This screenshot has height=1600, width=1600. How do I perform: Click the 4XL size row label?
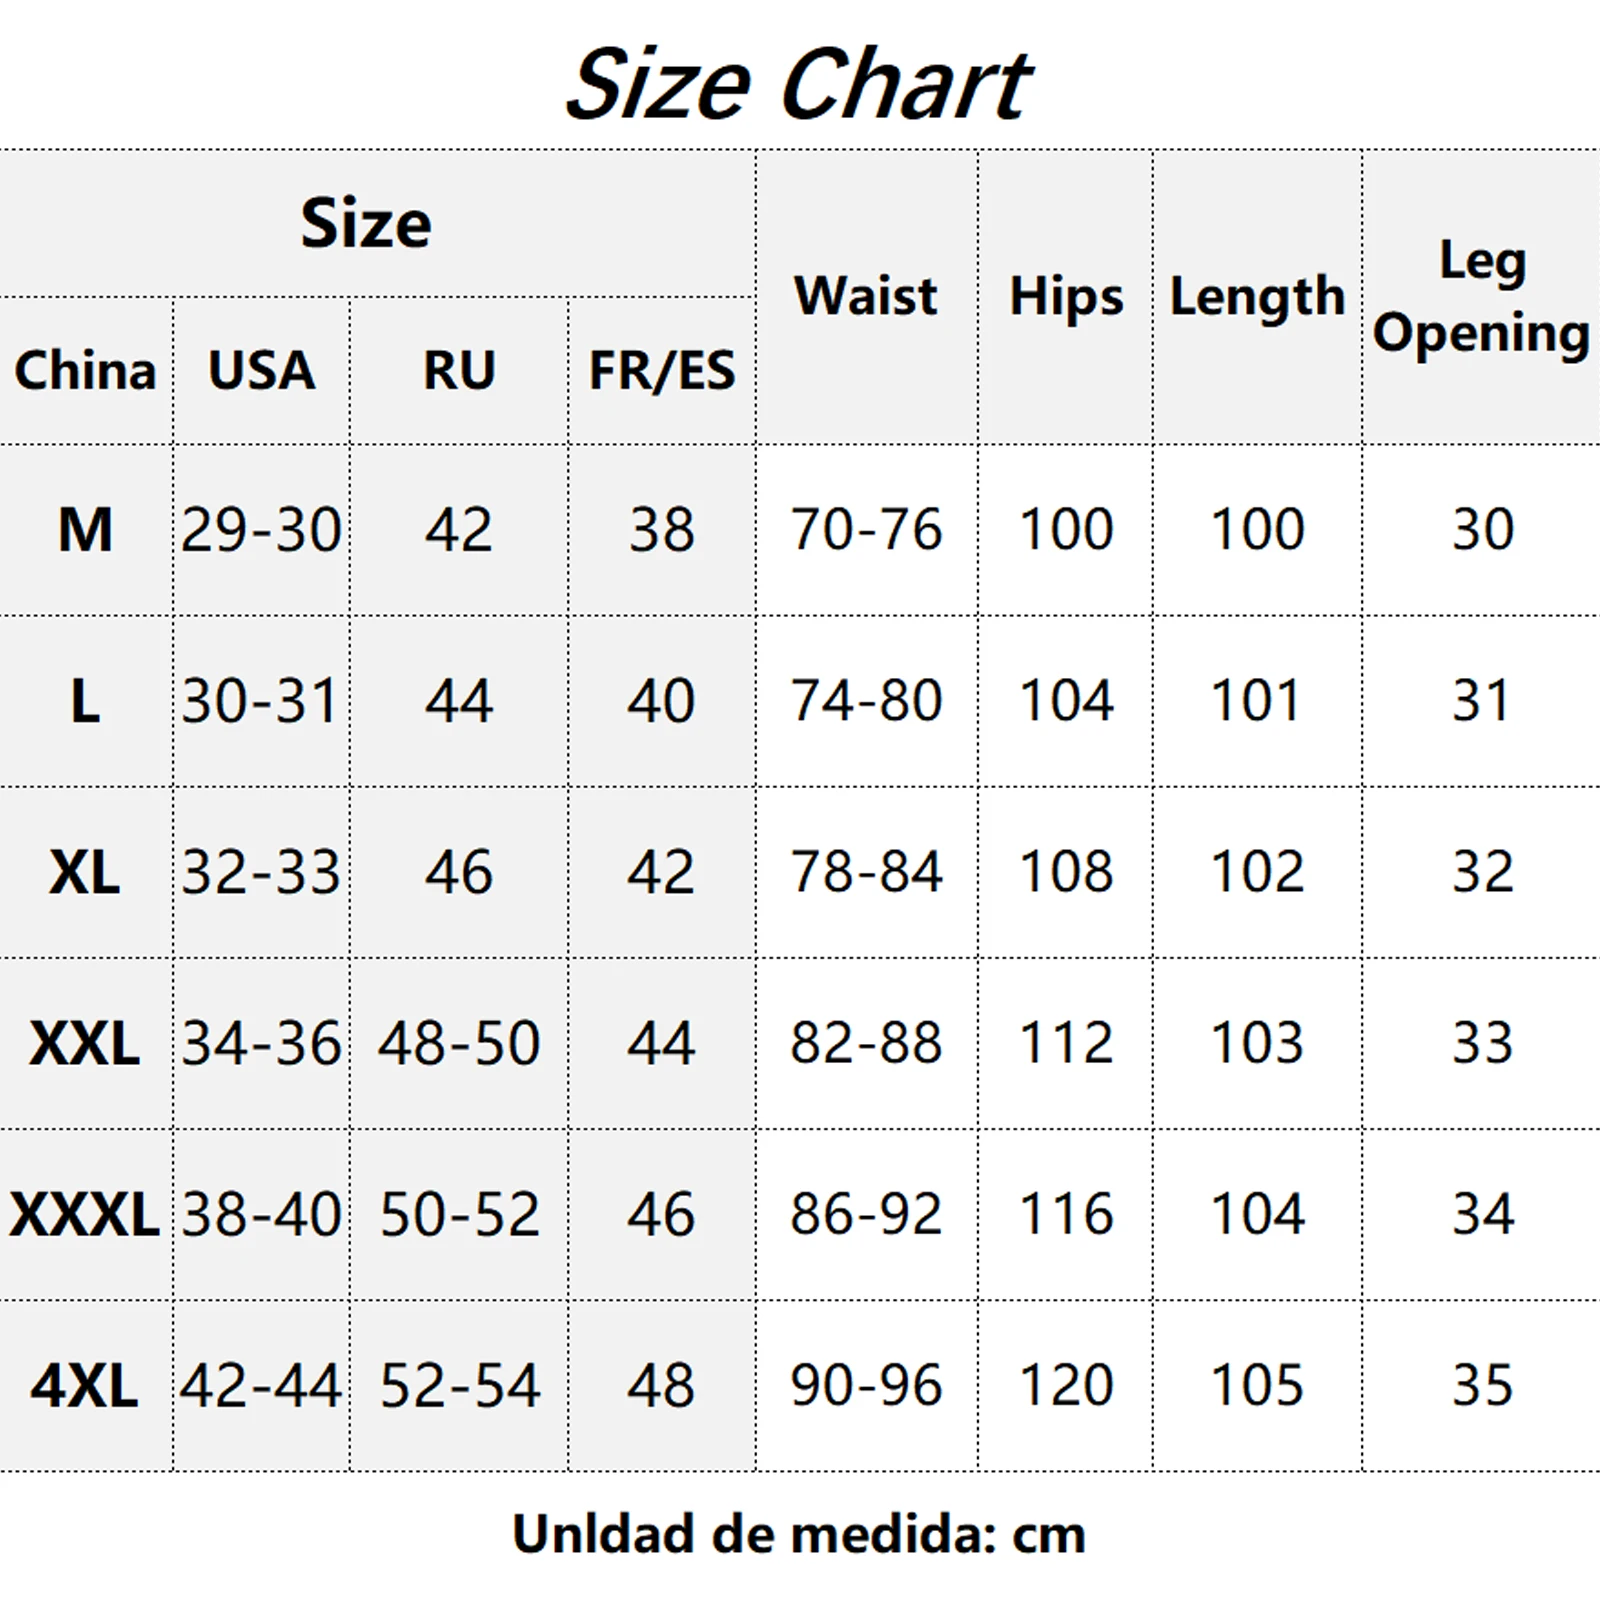tap(85, 1386)
